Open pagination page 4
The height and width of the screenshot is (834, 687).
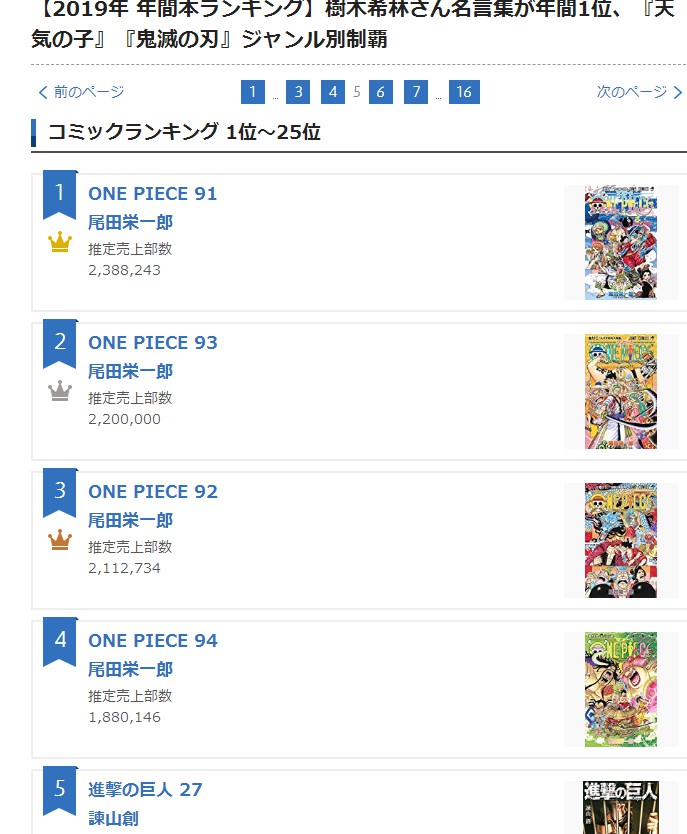[333, 92]
